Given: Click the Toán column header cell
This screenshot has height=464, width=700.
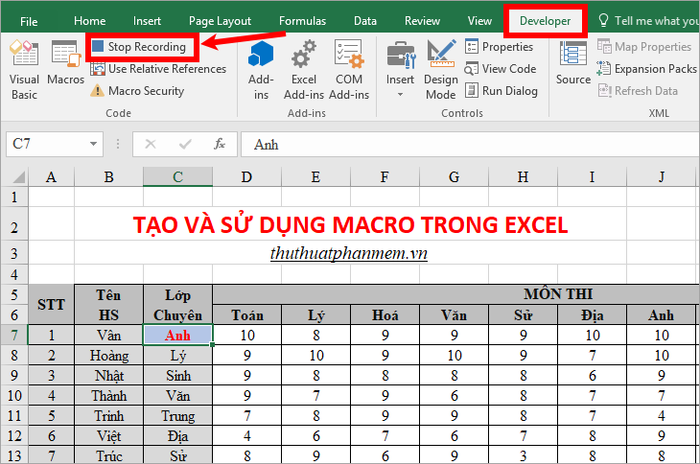Looking at the screenshot, I should pos(247,315).
